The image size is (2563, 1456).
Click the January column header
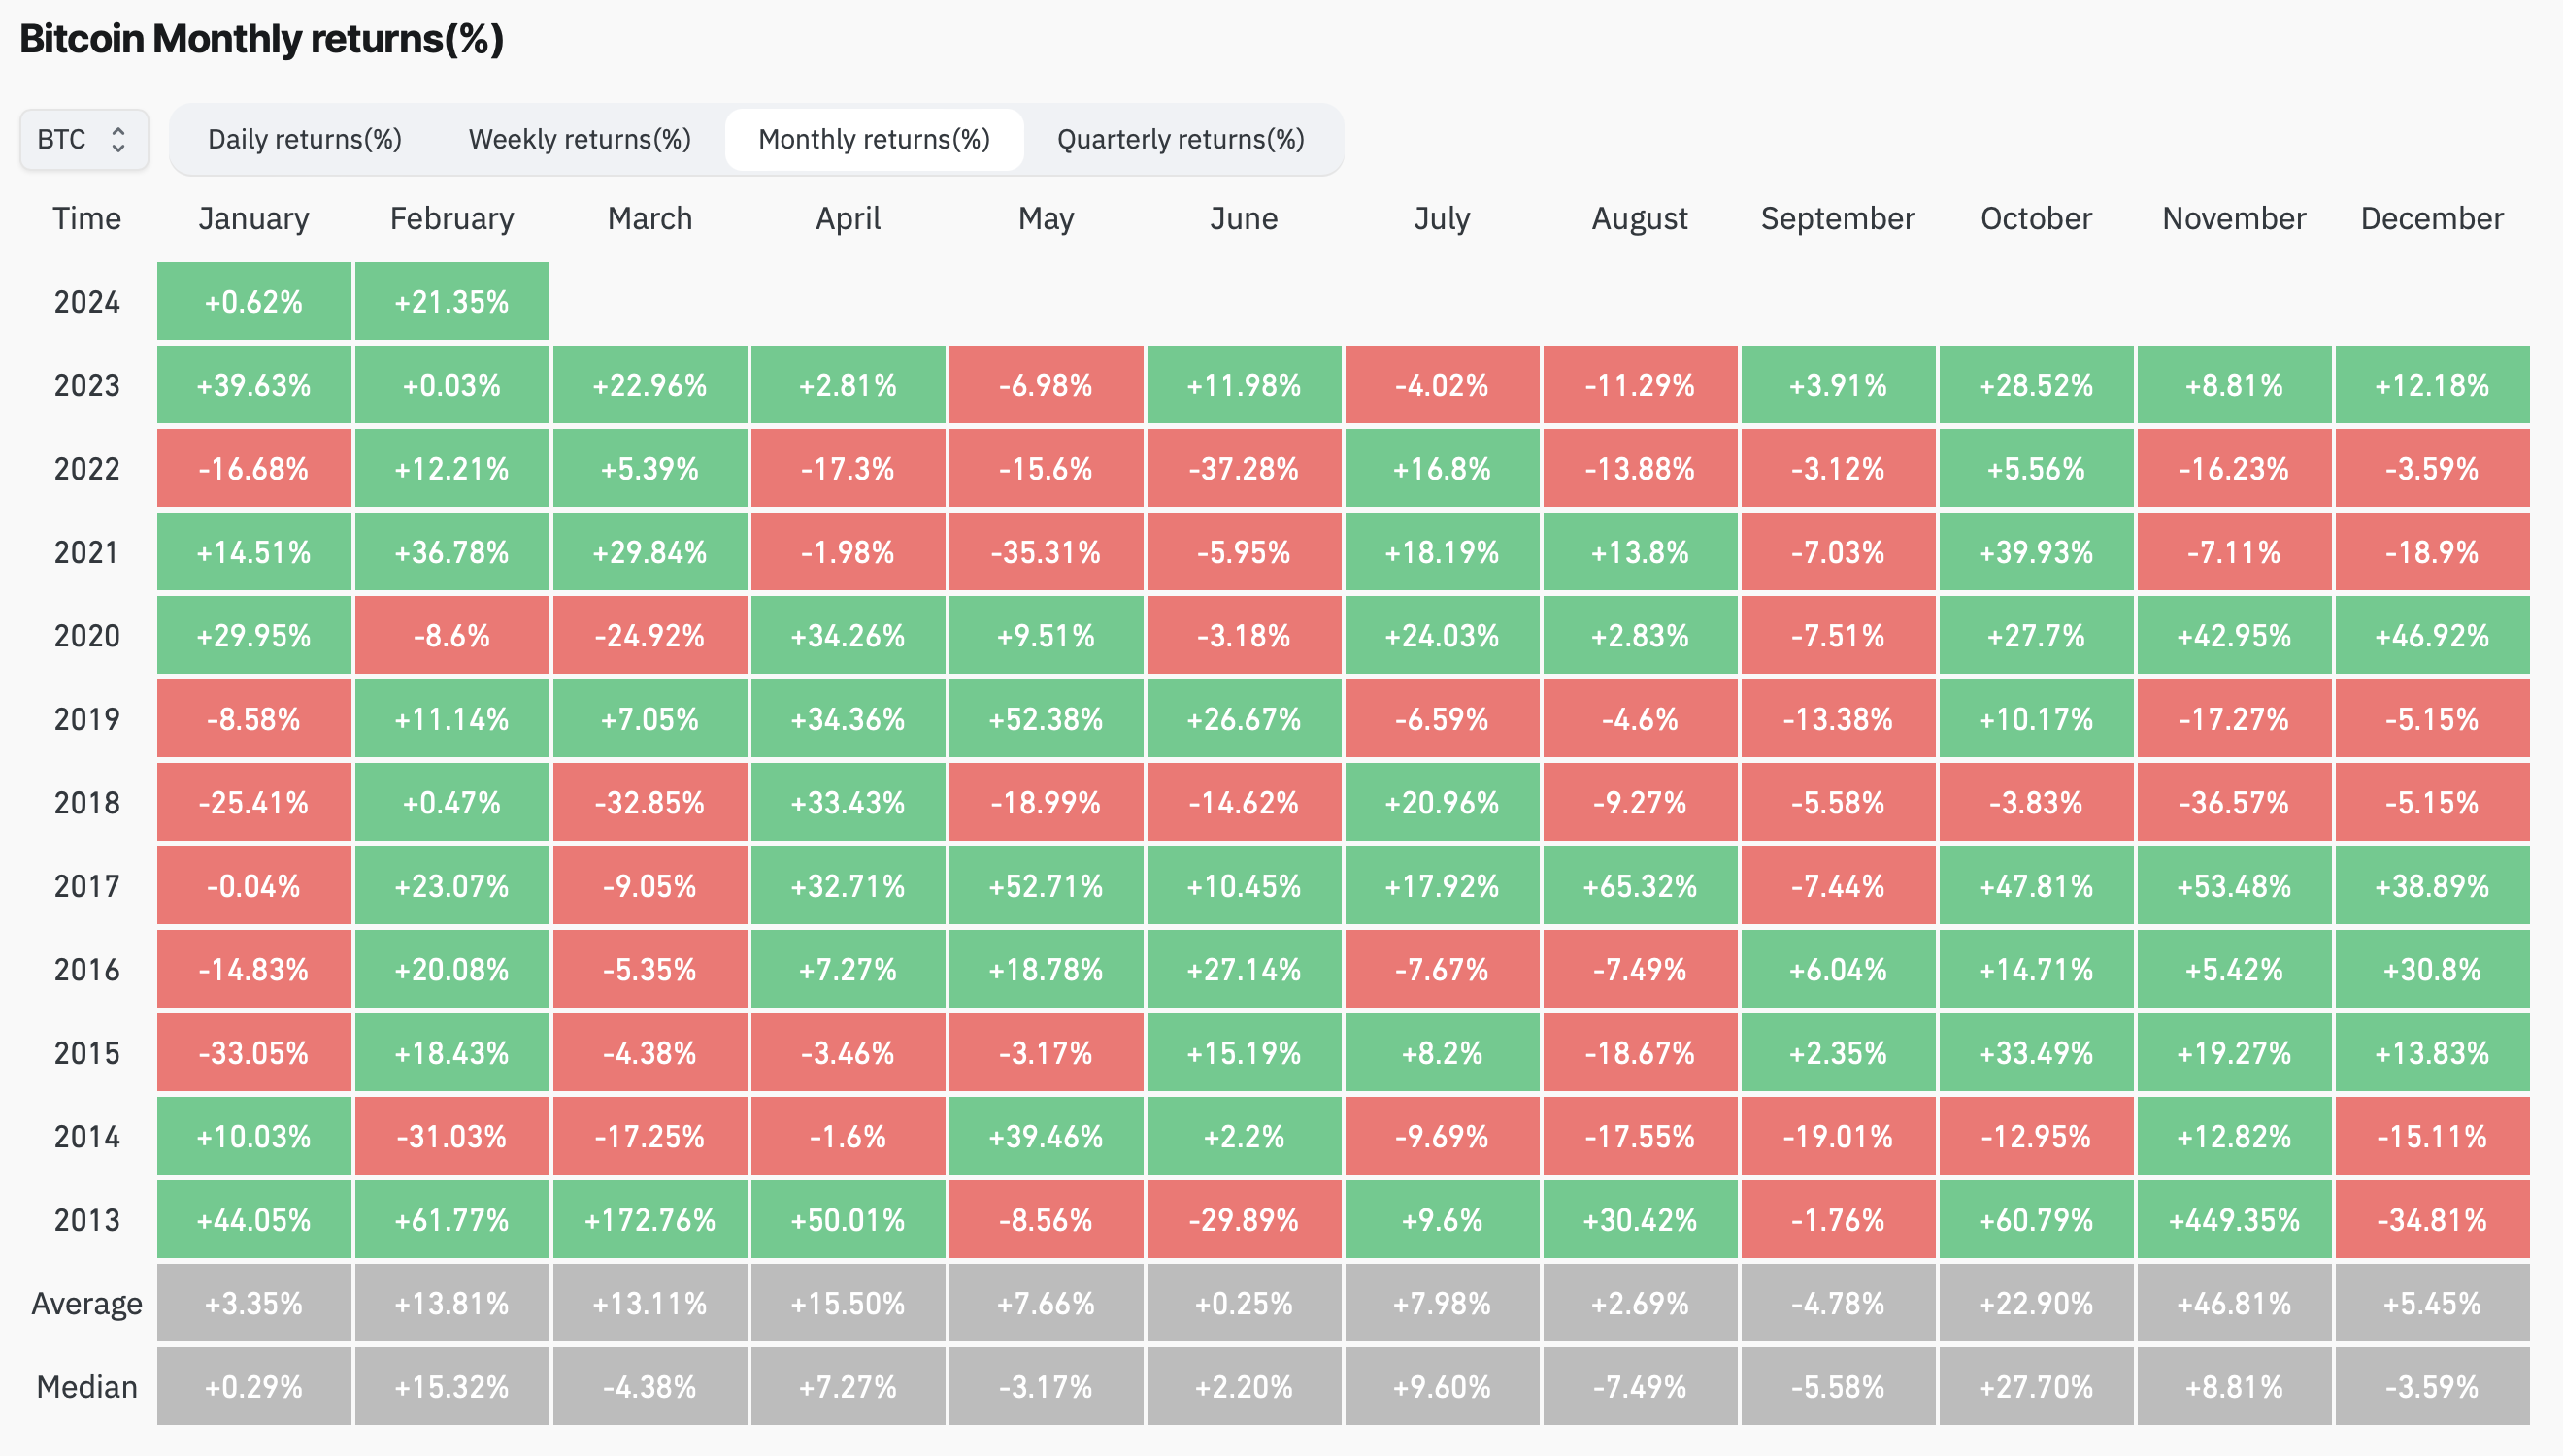pos(253,218)
